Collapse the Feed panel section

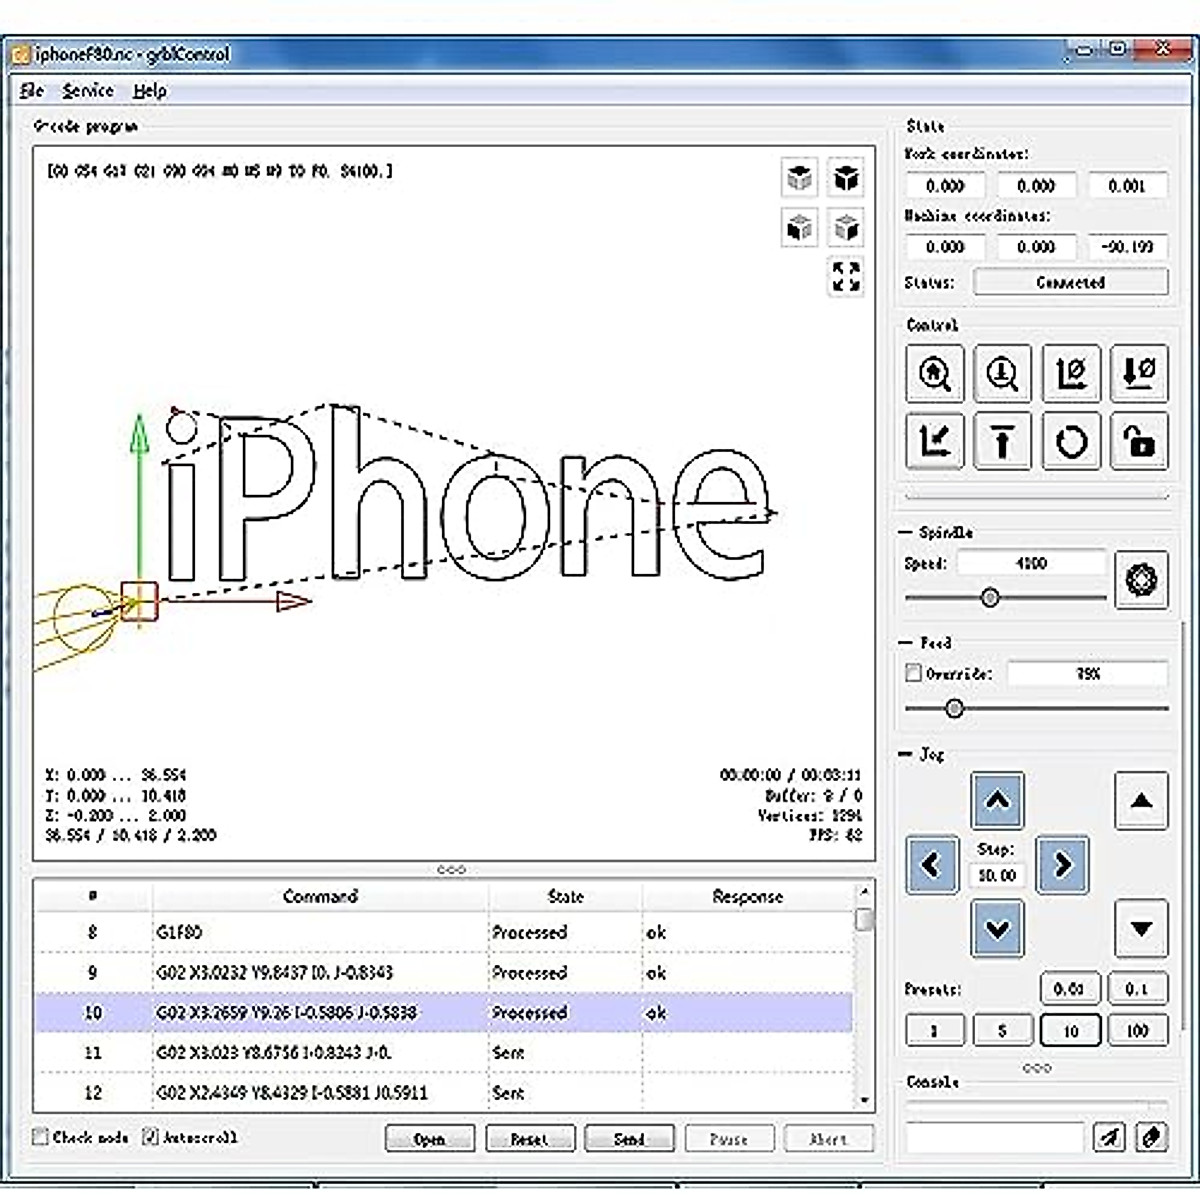click(x=907, y=643)
